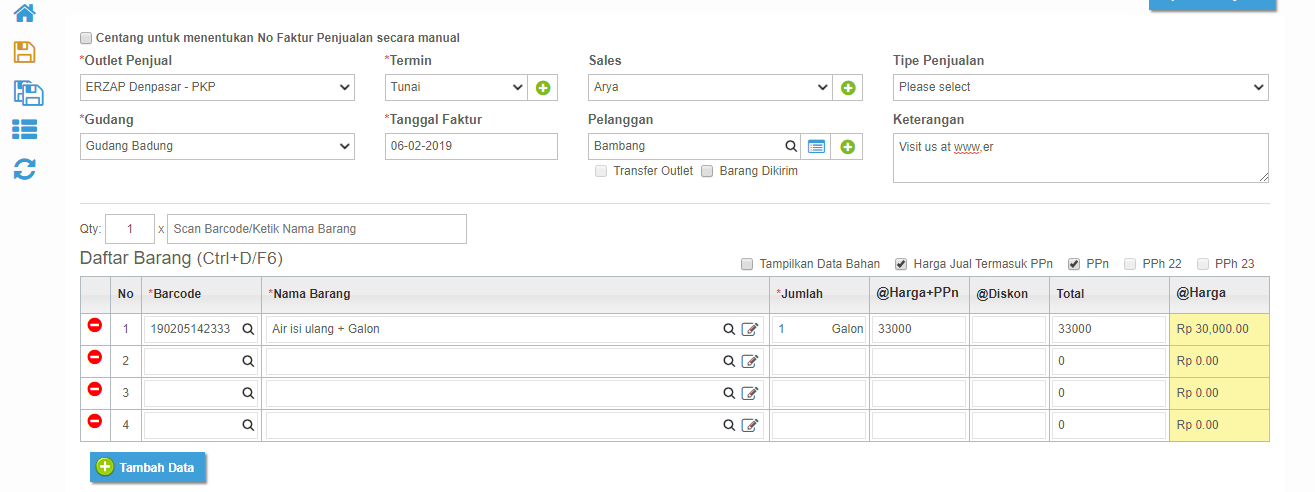Screen dimensions: 1315x492
Task: Add new Sales person with green plus
Action: [848, 88]
